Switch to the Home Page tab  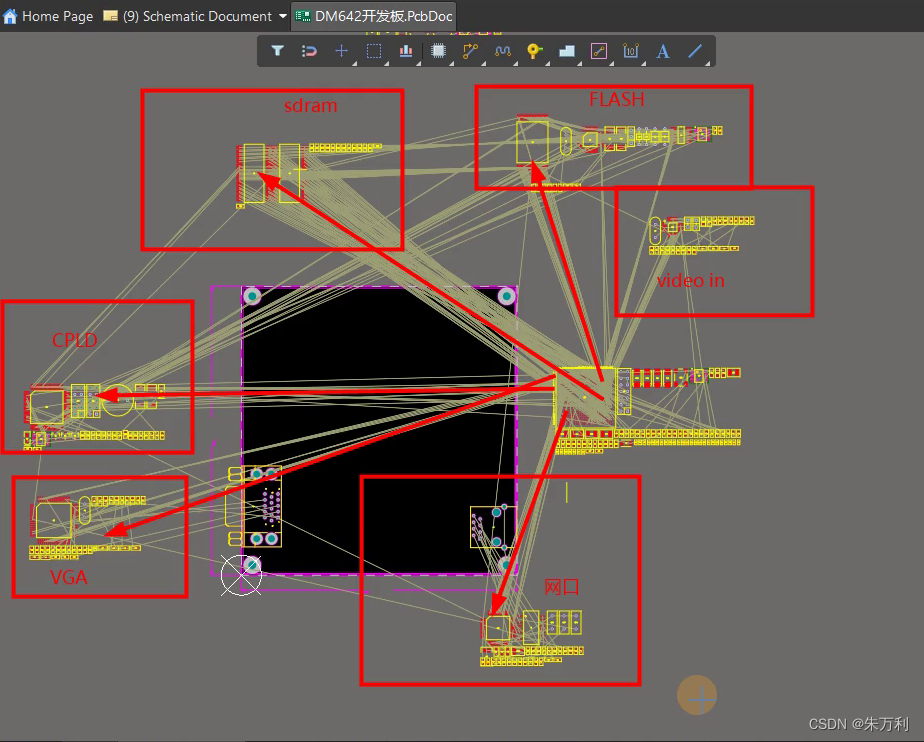(x=48, y=16)
